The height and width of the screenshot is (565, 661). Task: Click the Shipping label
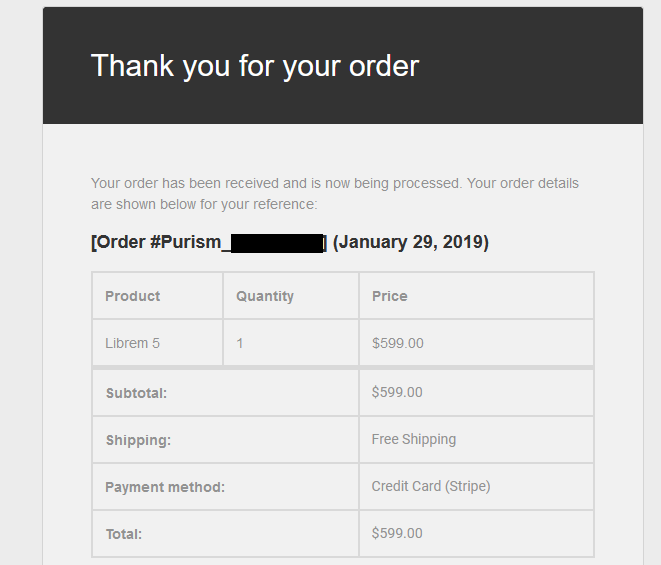coord(138,440)
